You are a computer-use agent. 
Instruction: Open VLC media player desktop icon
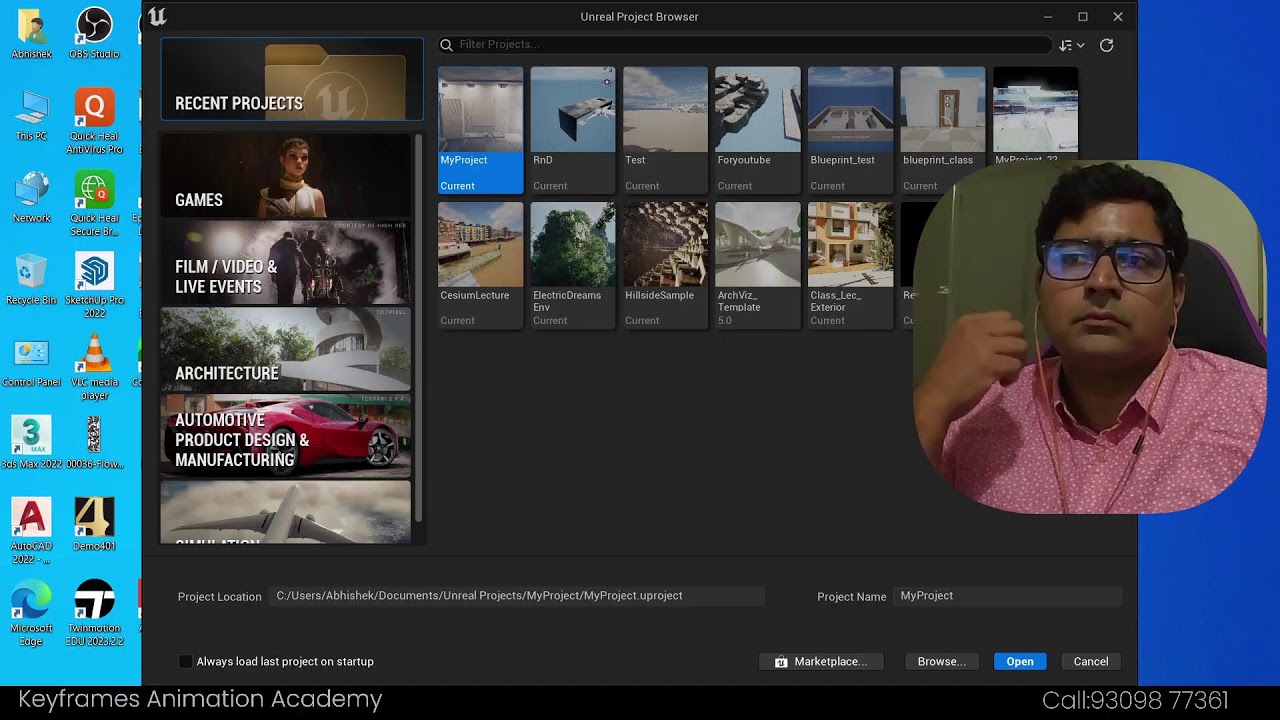coord(94,368)
